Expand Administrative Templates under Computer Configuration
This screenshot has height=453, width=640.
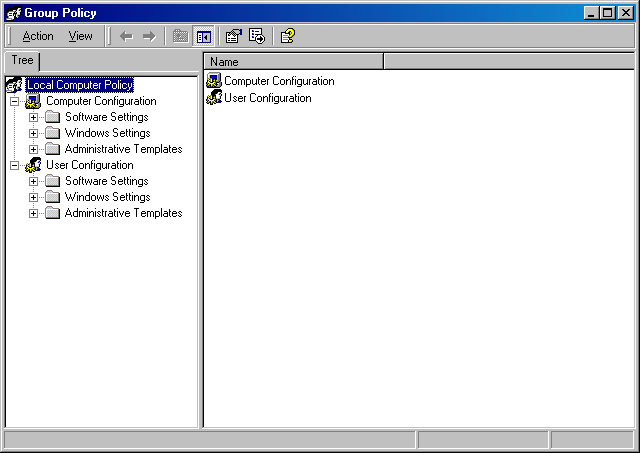(x=33, y=149)
